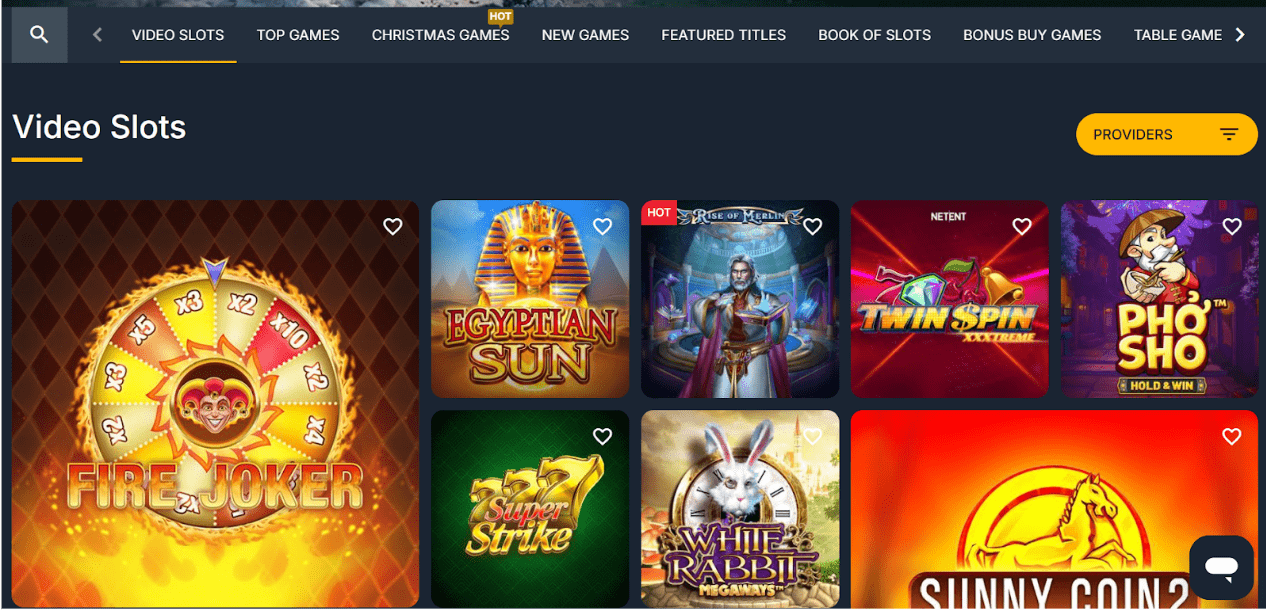
Task: Click the live chat bubble icon
Action: pos(1221,567)
